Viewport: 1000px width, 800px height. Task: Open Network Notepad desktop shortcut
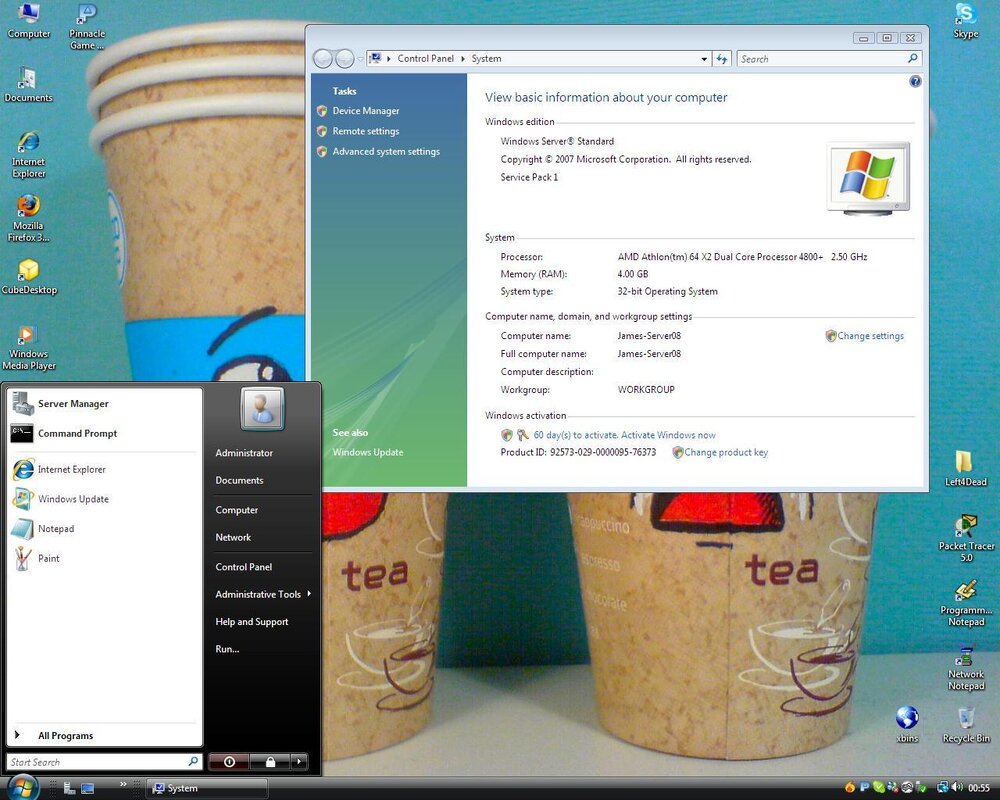click(966, 668)
